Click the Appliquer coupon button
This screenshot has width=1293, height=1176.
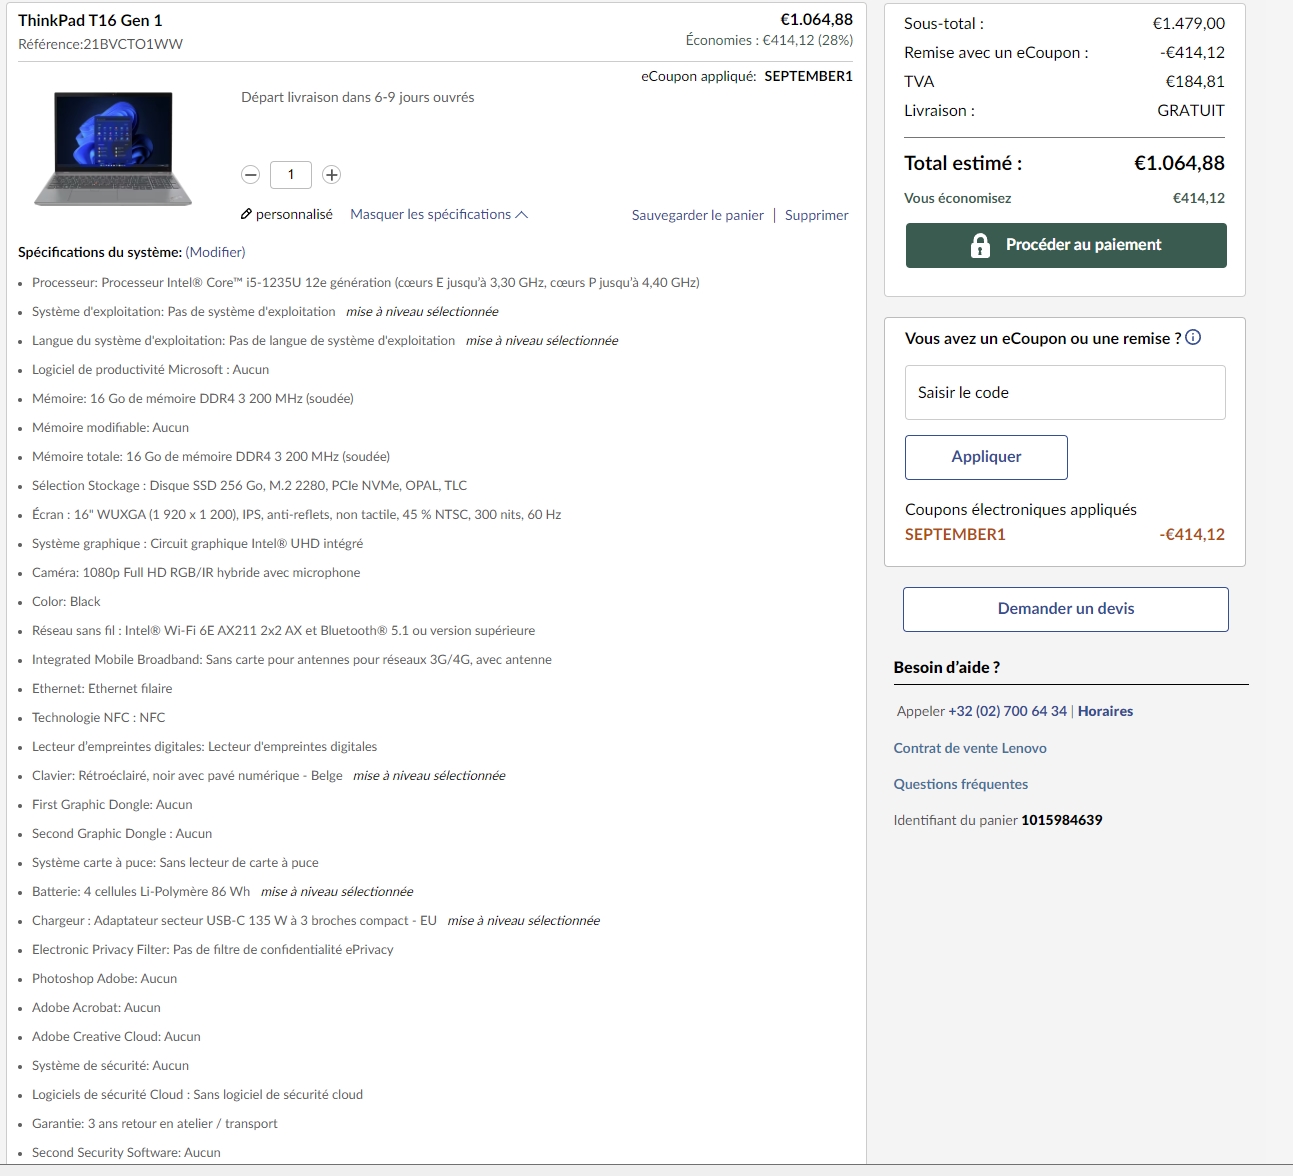point(986,457)
